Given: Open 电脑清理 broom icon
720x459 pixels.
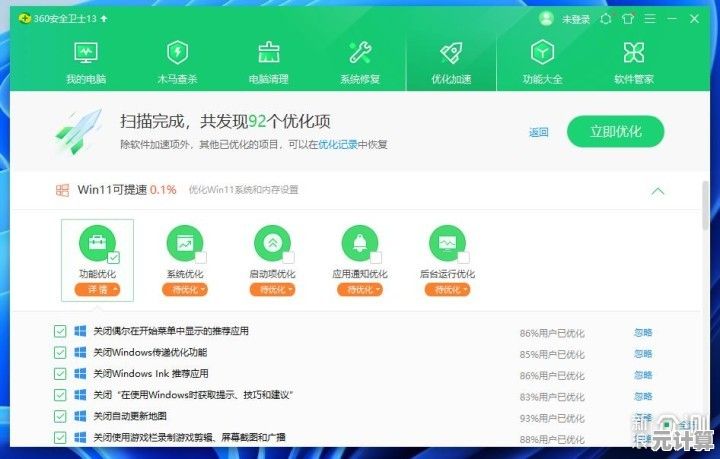Looking at the screenshot, I should point(269,52).
